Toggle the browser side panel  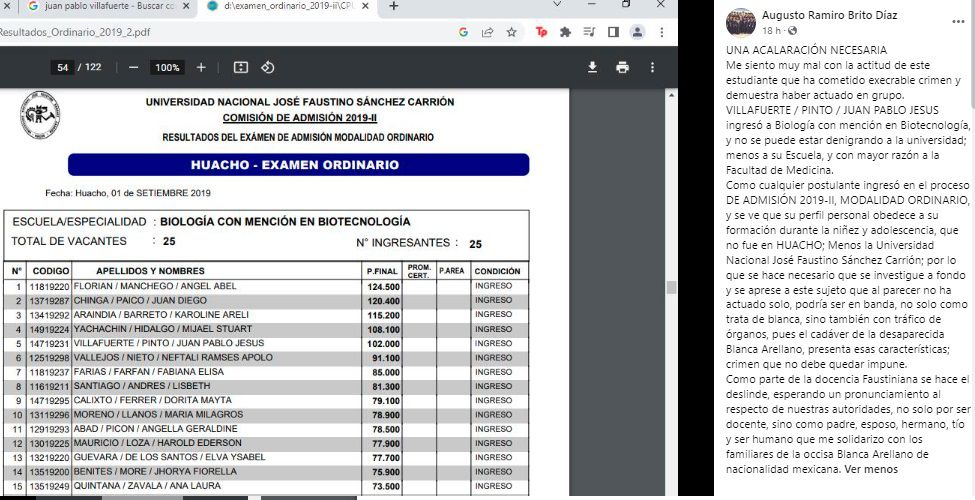(x=613, y=32)
